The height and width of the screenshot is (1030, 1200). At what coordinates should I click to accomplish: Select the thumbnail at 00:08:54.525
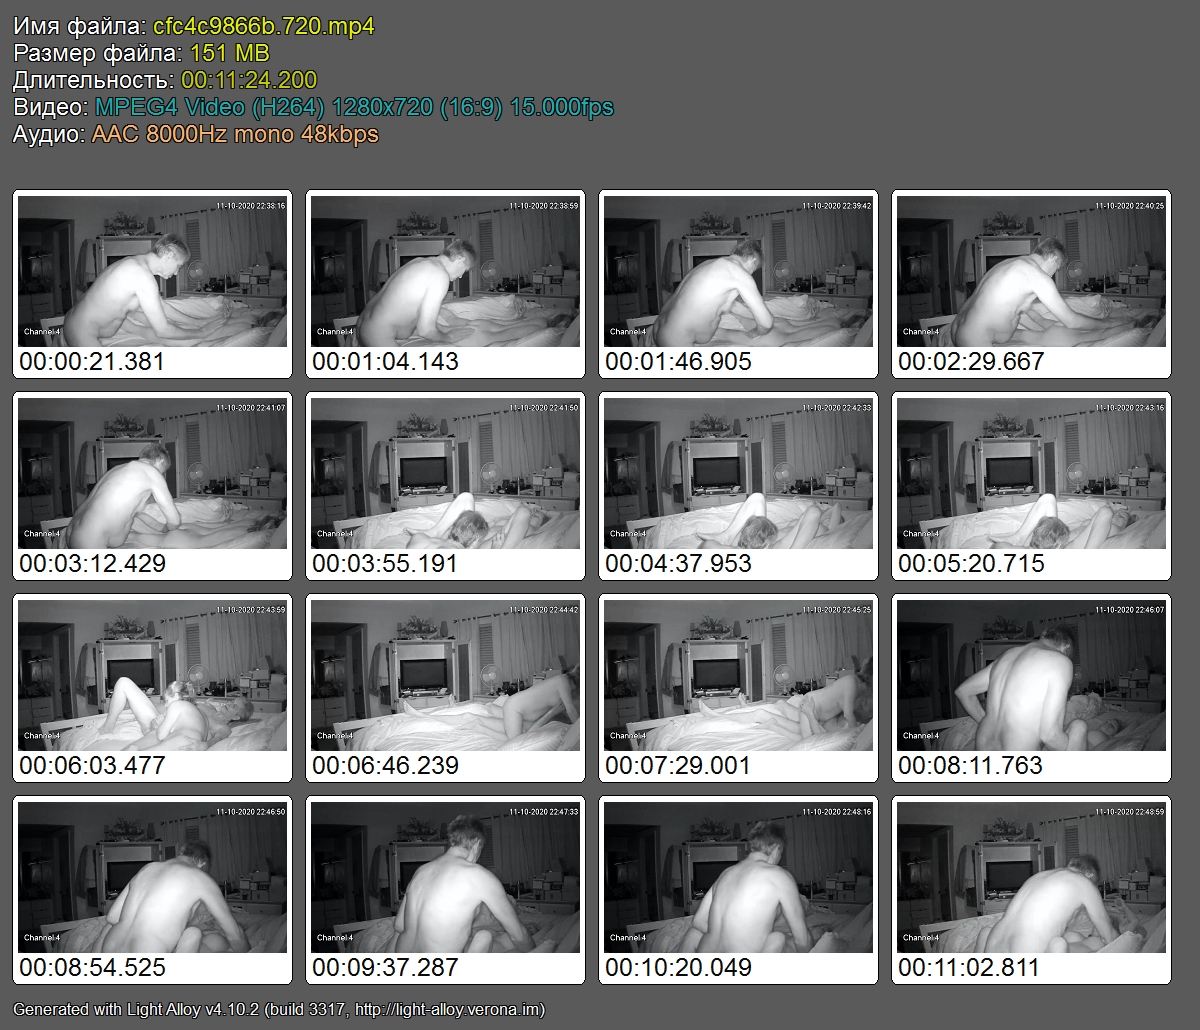[152, 877]
